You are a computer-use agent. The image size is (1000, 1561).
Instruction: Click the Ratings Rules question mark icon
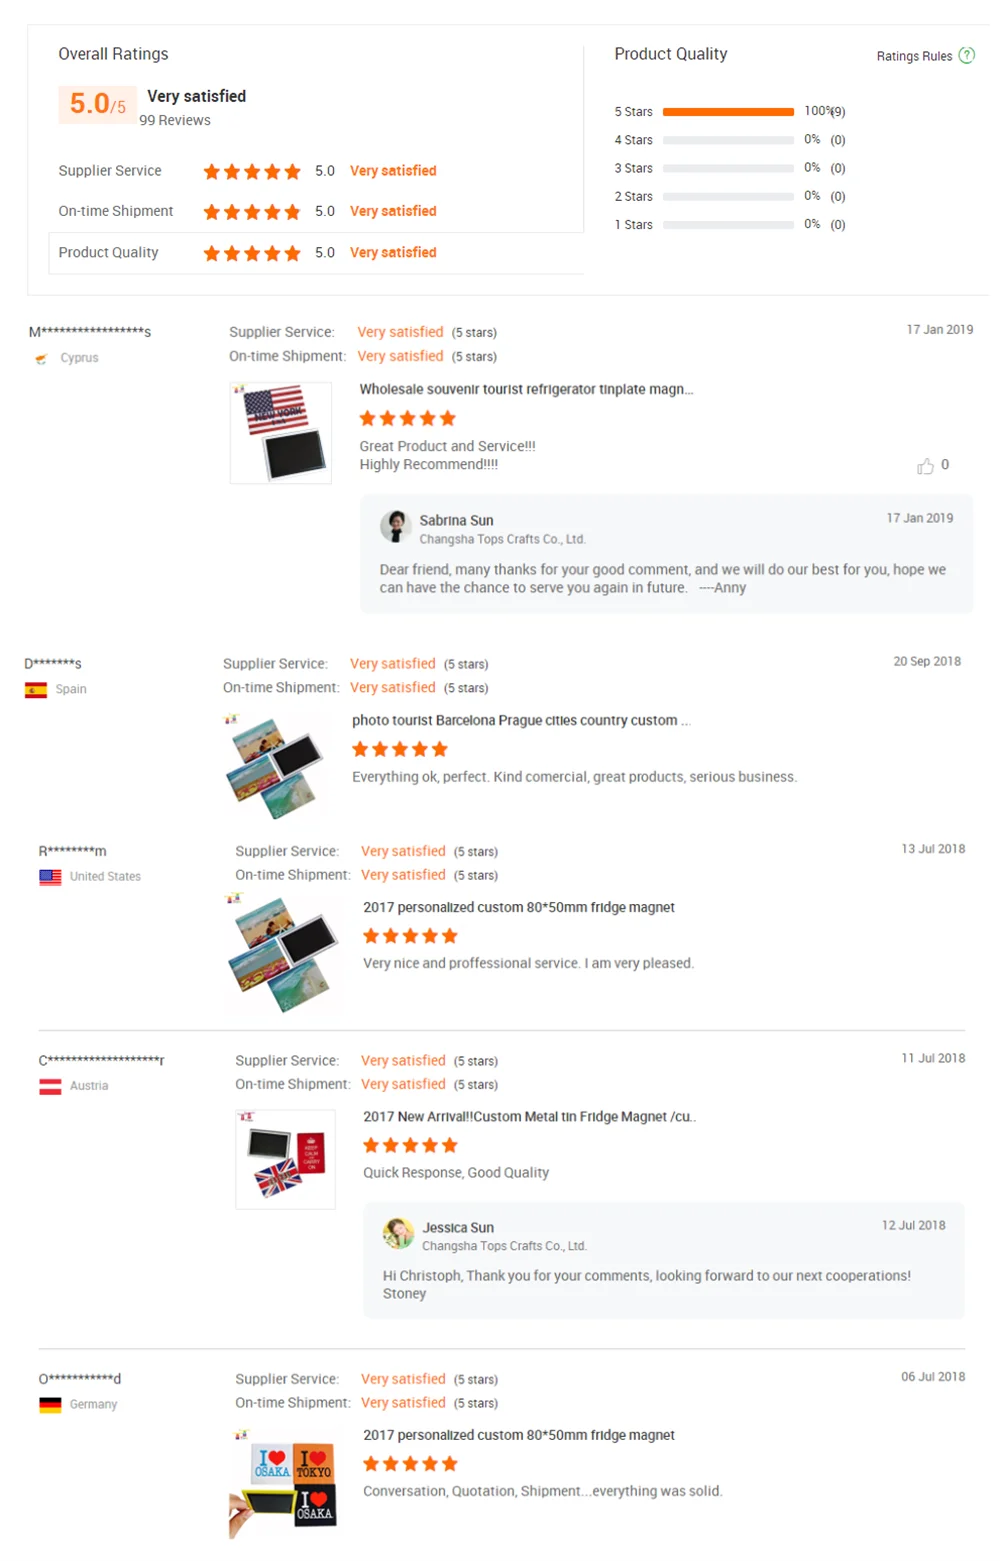coord(966,55)
